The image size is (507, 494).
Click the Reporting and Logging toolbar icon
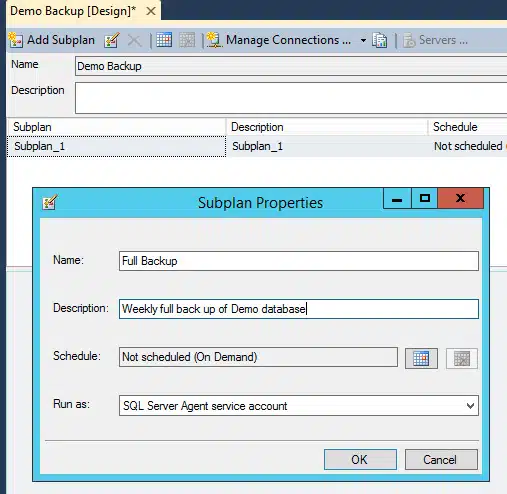click(380, 40)
